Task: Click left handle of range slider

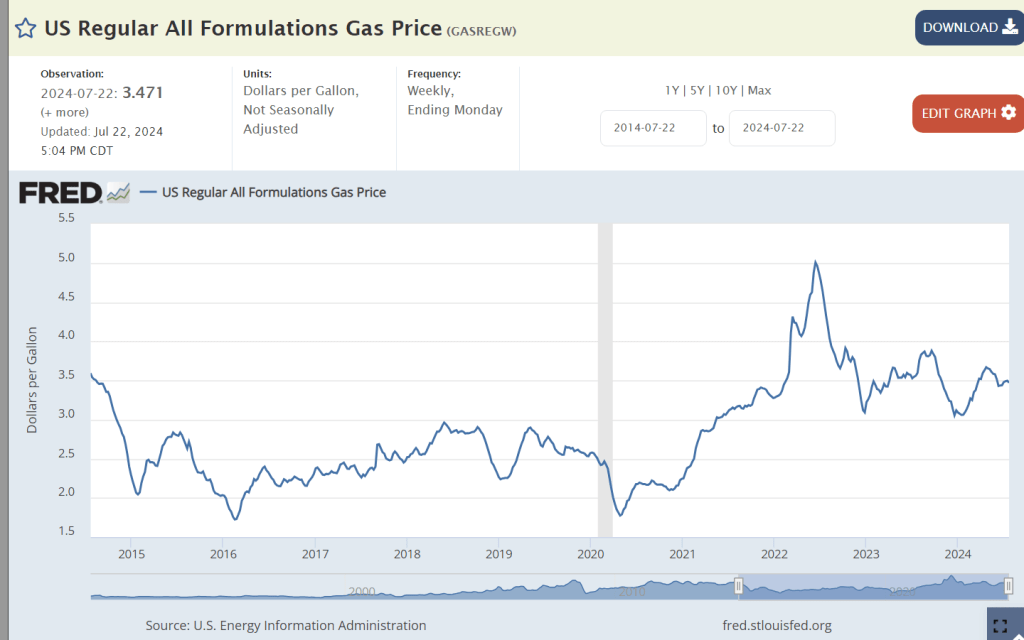Action: (739, 586)
